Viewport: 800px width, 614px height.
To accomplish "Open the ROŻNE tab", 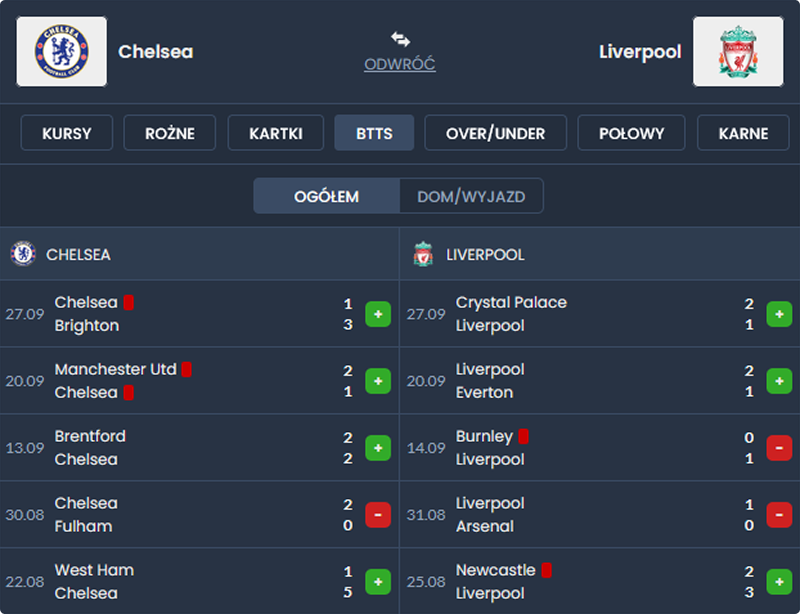I will coord(169,133).
